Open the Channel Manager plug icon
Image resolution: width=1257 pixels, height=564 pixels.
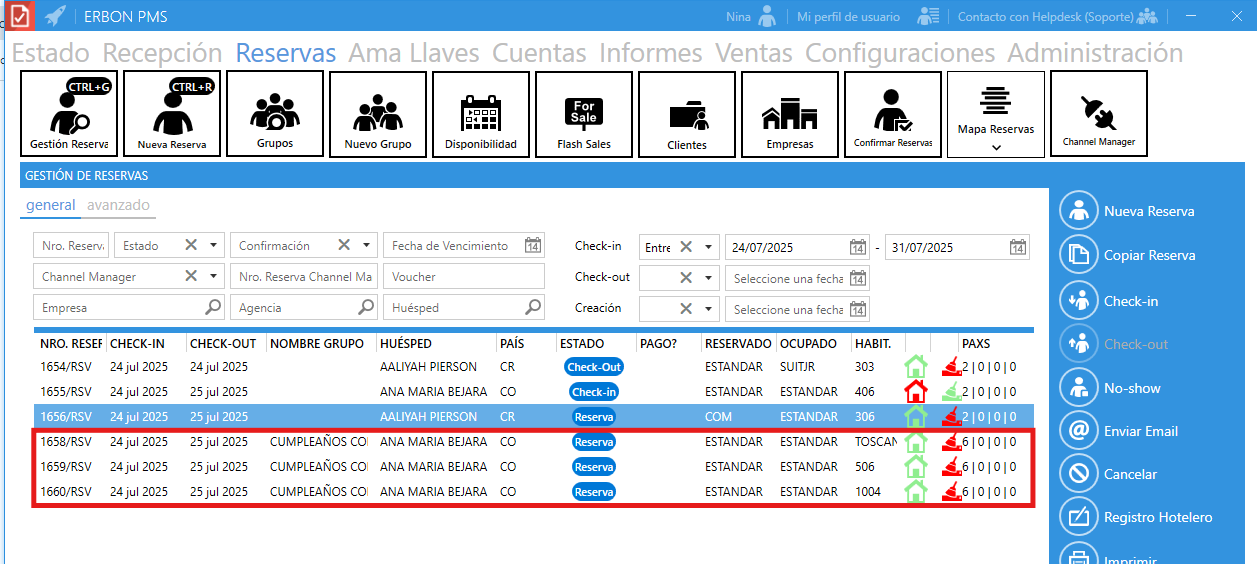1098,114
